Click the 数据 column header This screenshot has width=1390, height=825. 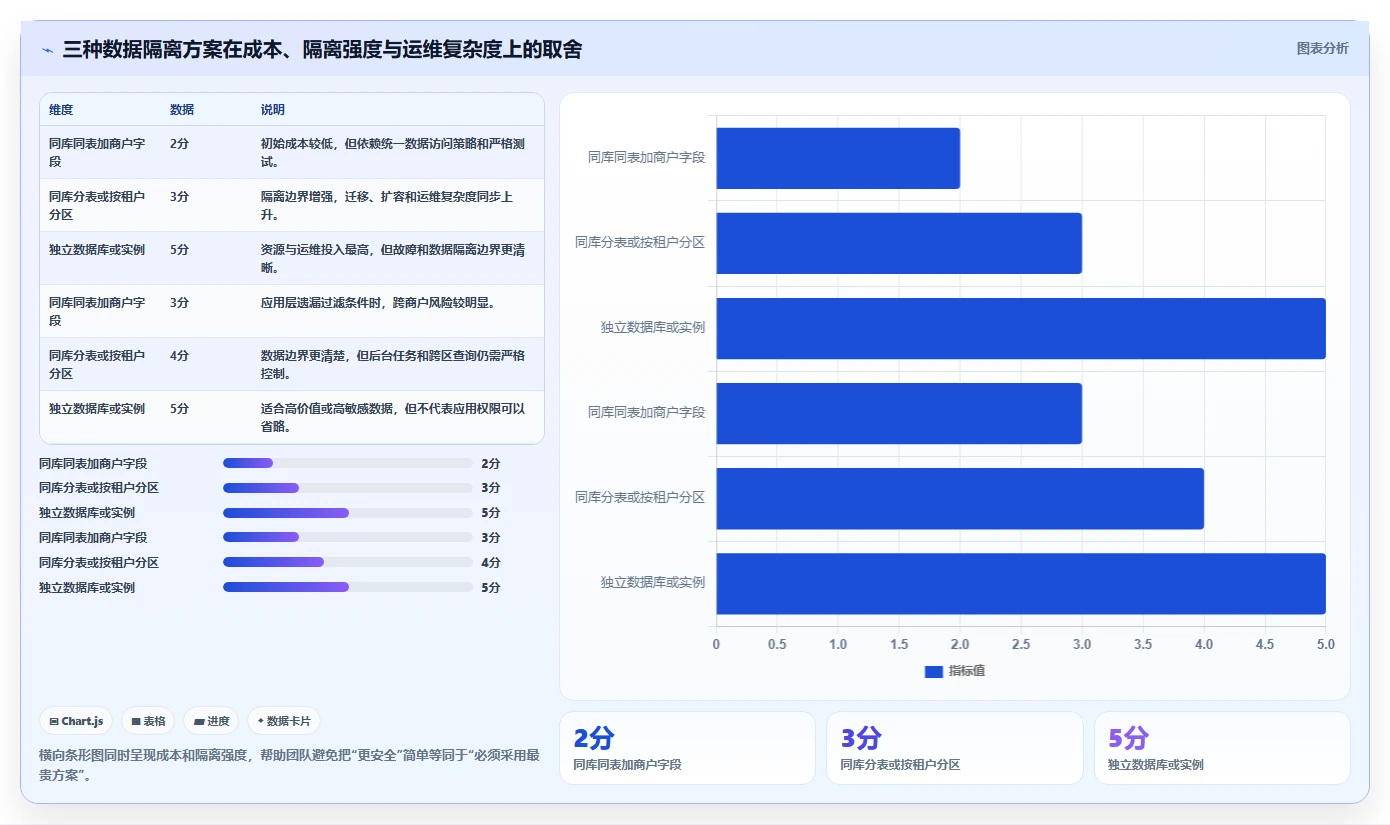point(182,110)
